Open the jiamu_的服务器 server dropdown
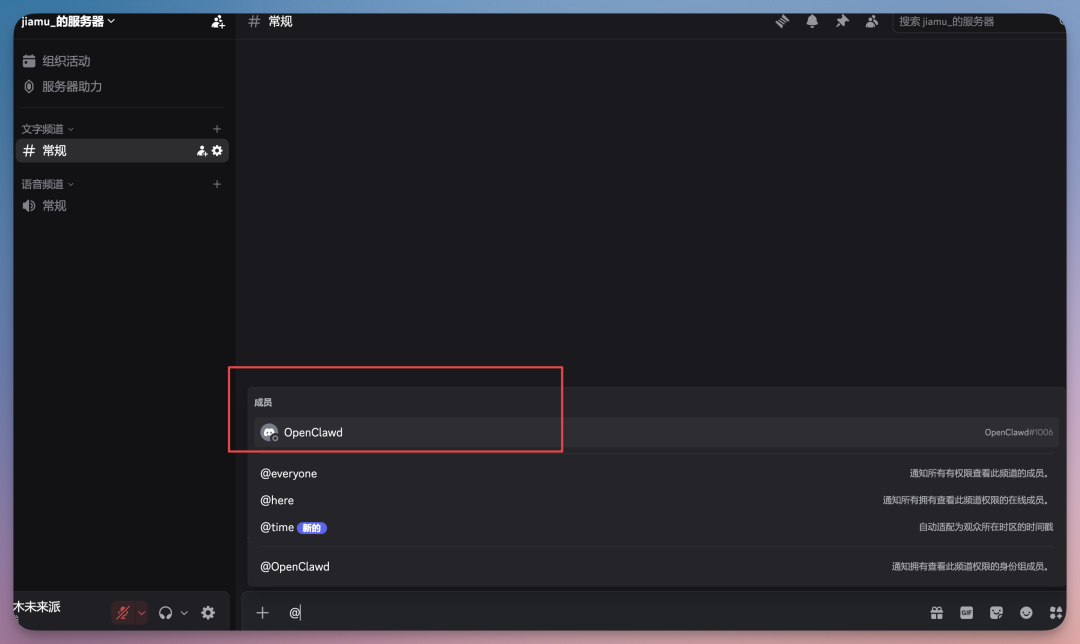Viewport: 1080px width, 644px height. [68, 21]
